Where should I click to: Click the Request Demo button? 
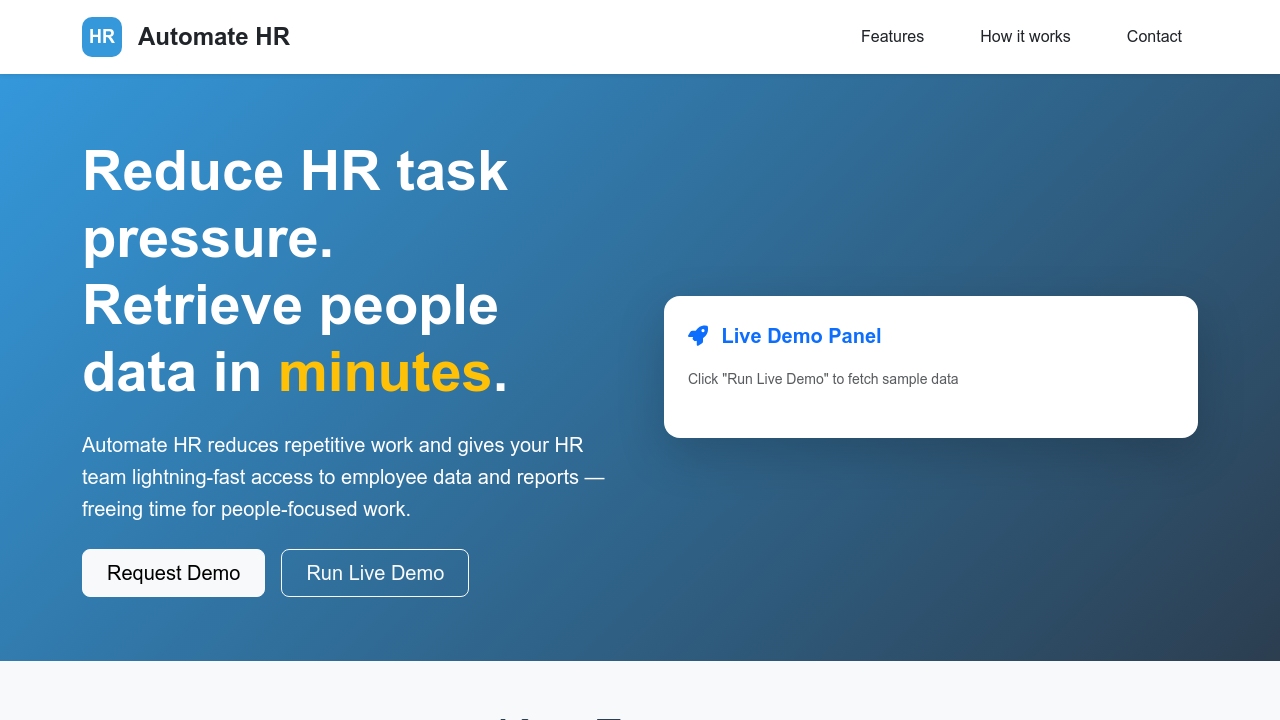(x=173, y=572)
